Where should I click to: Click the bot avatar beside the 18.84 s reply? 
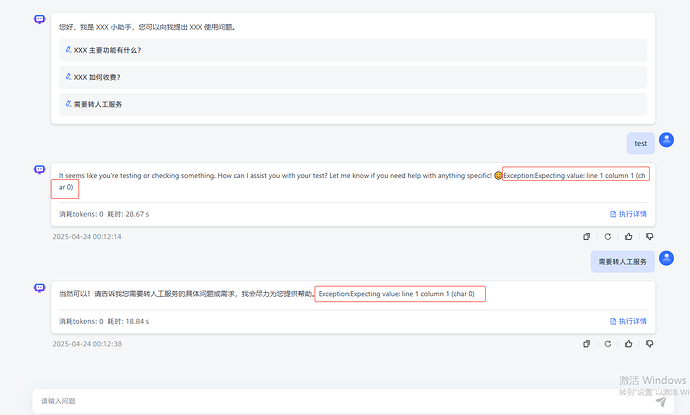pyautogui.click(x=40, y=288)
